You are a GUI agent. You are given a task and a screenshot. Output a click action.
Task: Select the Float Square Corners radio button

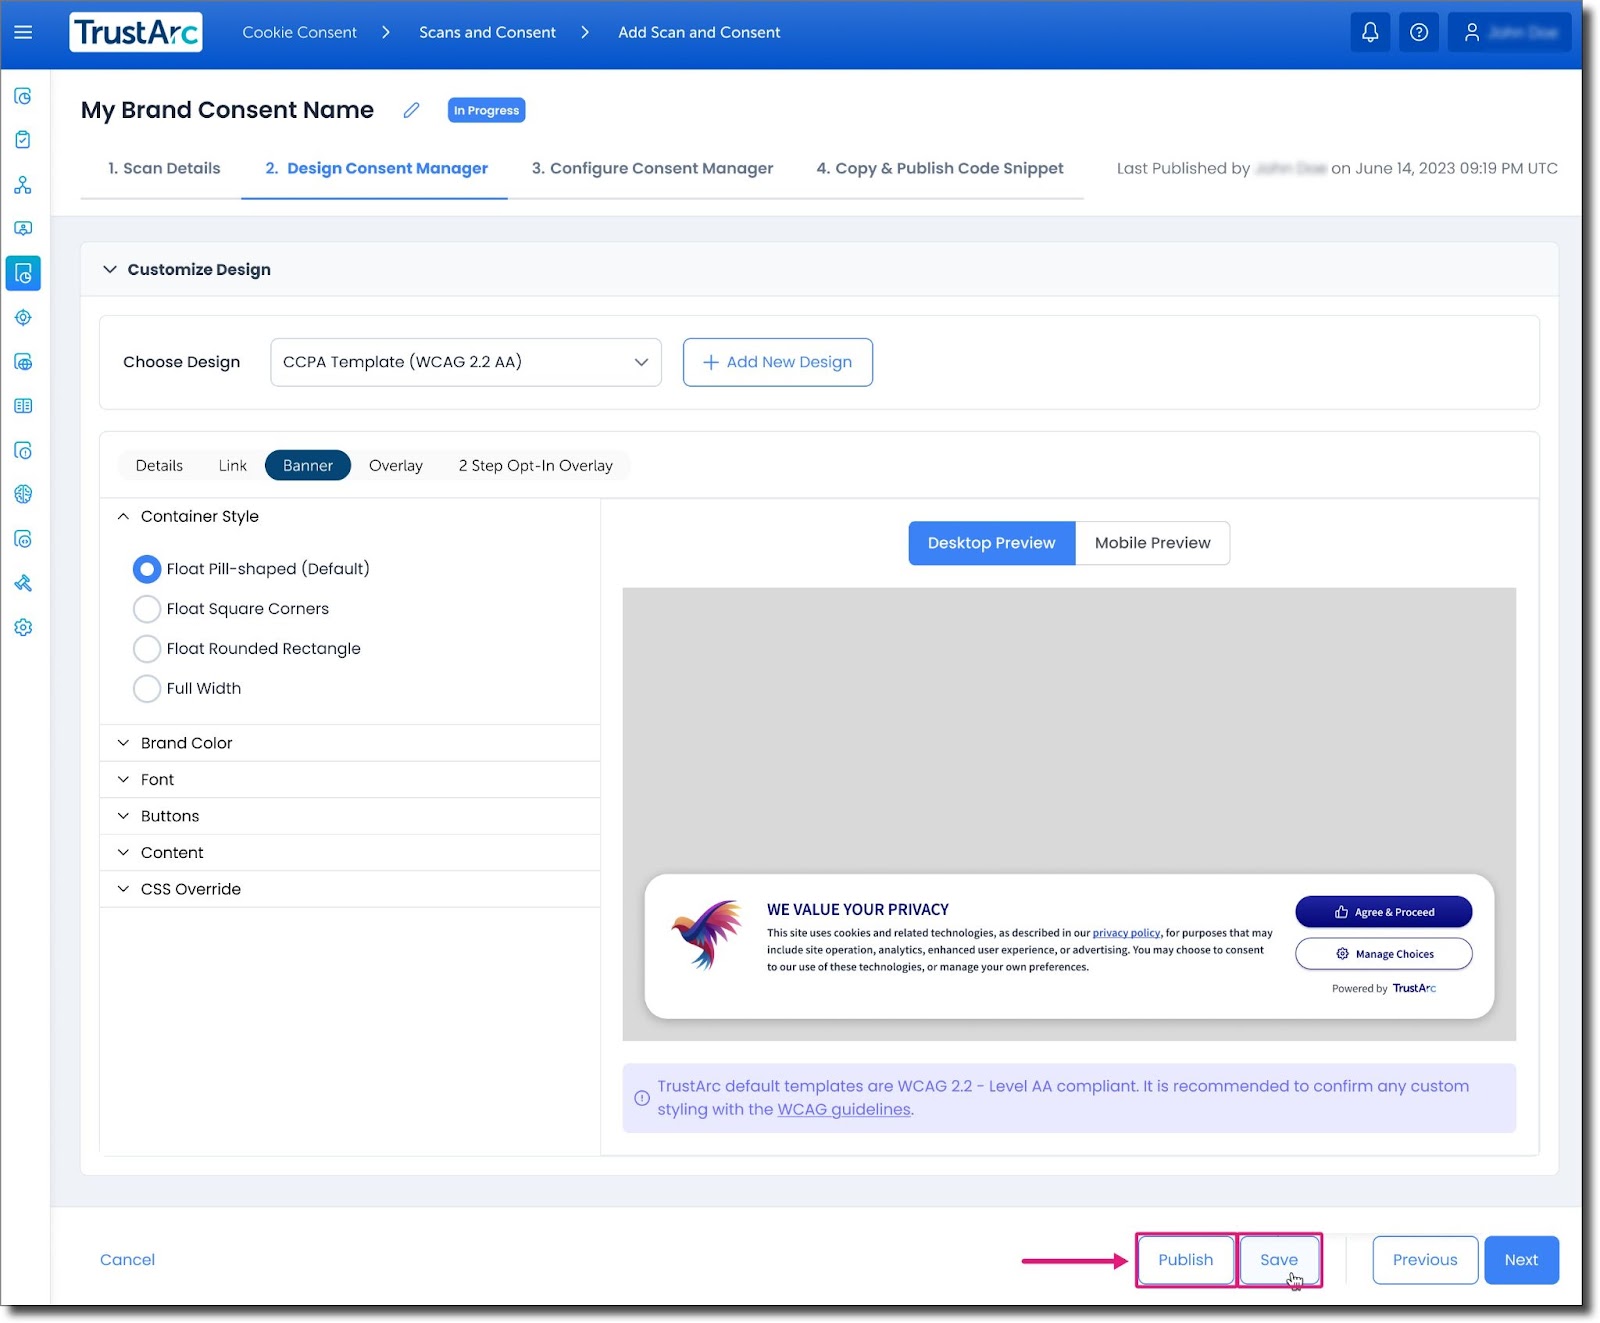click(x=147, y=608)
